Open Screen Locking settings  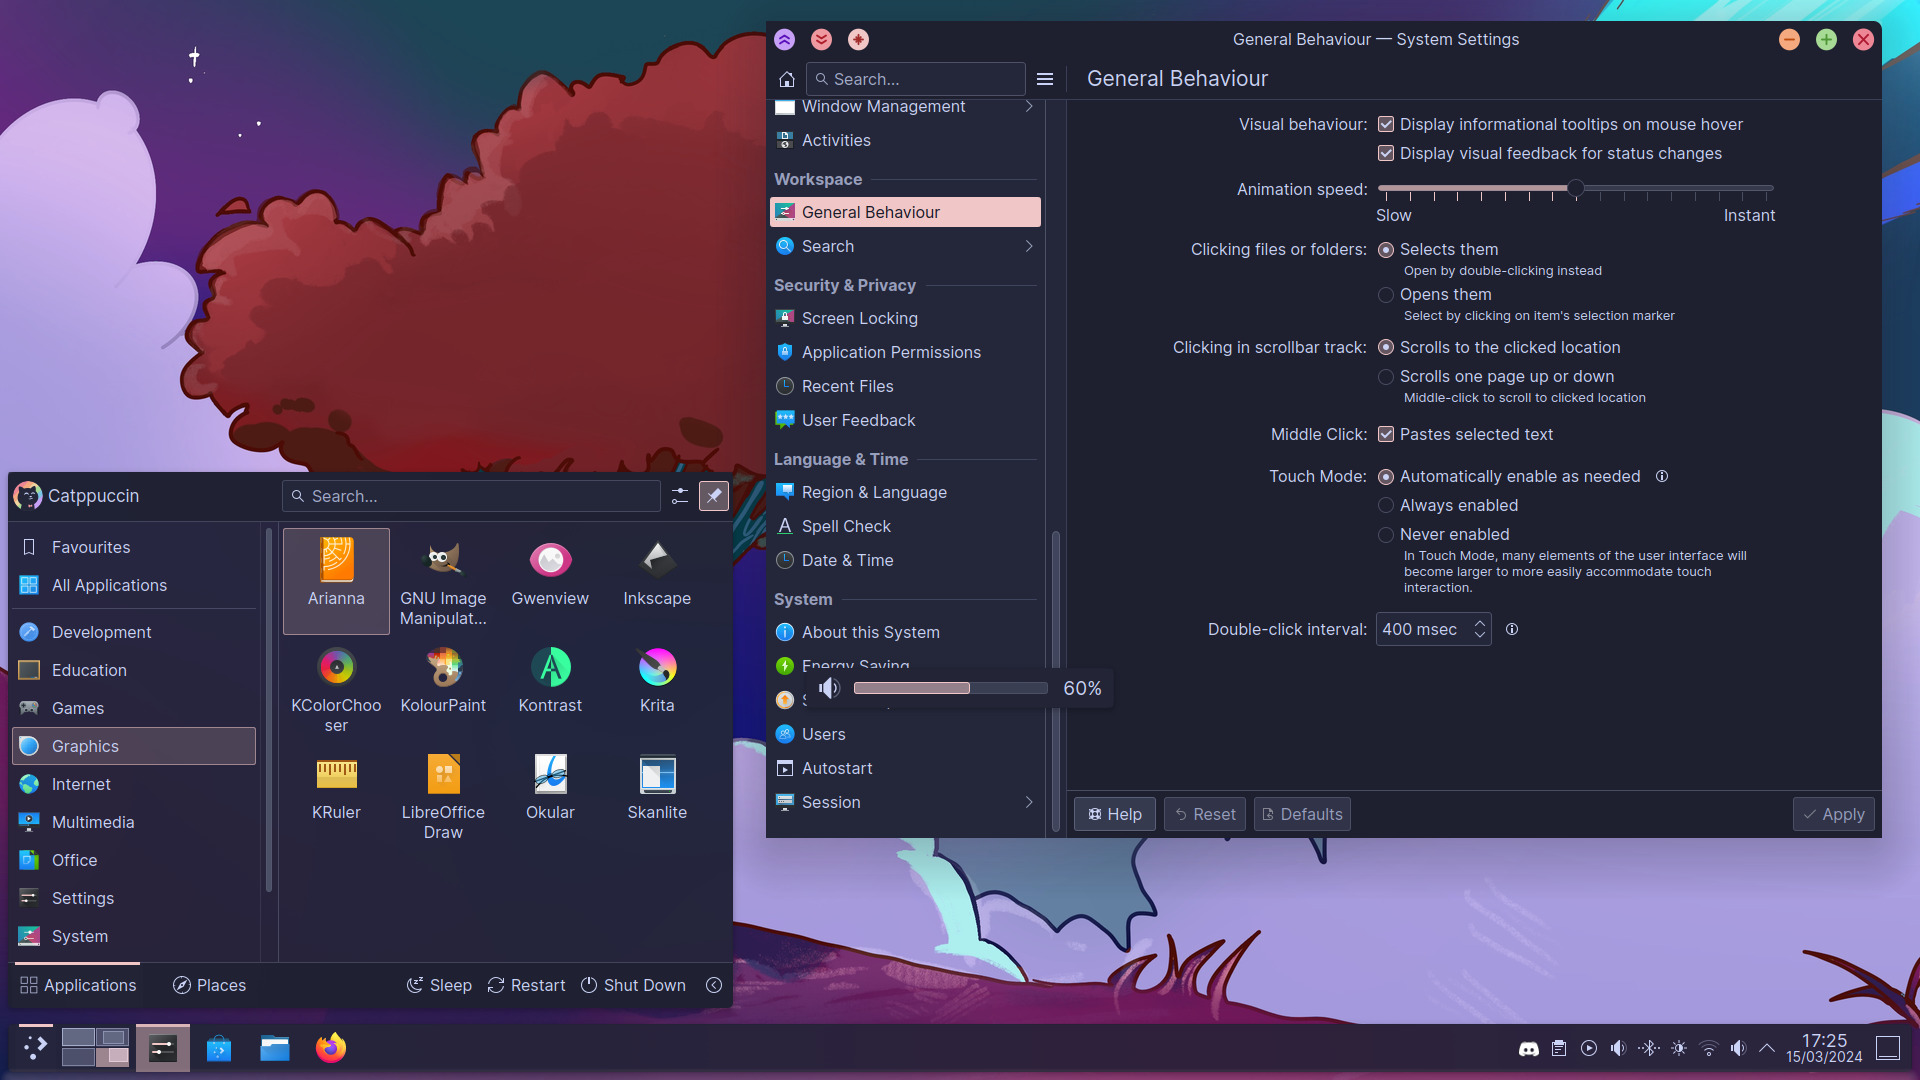[x=860, y=318]
